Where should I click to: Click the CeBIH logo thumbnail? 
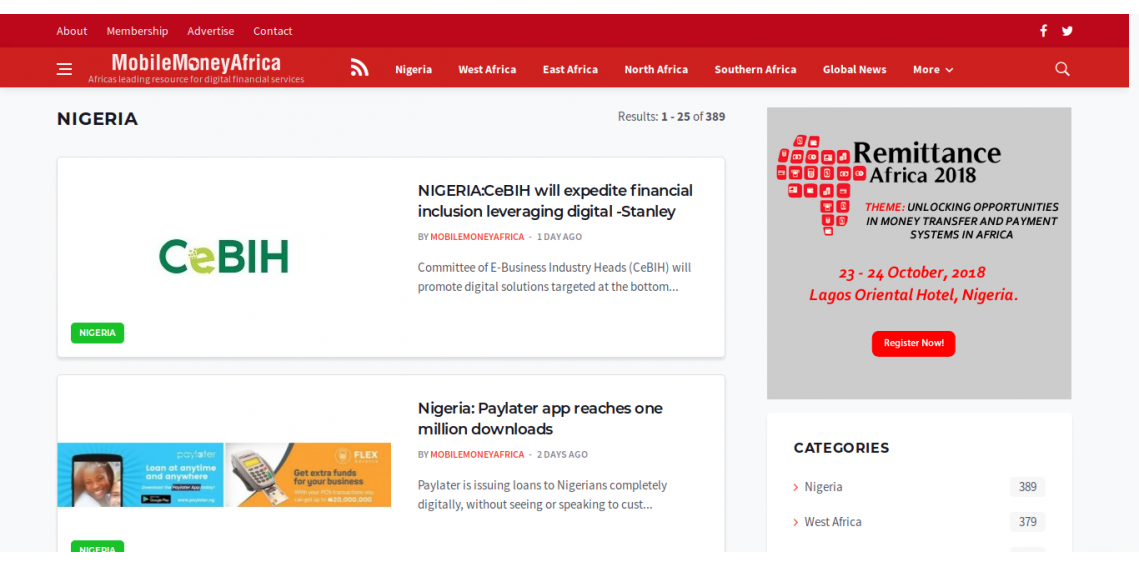click(224, 256)
